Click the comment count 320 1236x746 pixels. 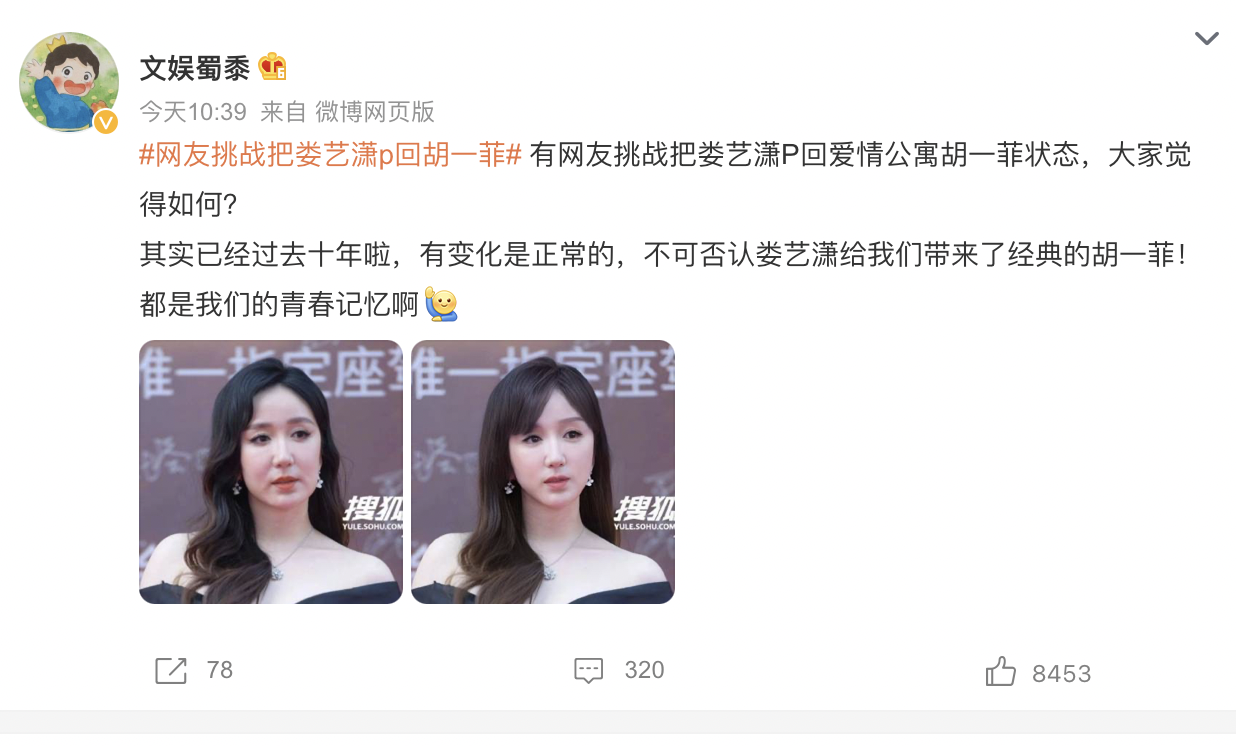tap(644, 670)
